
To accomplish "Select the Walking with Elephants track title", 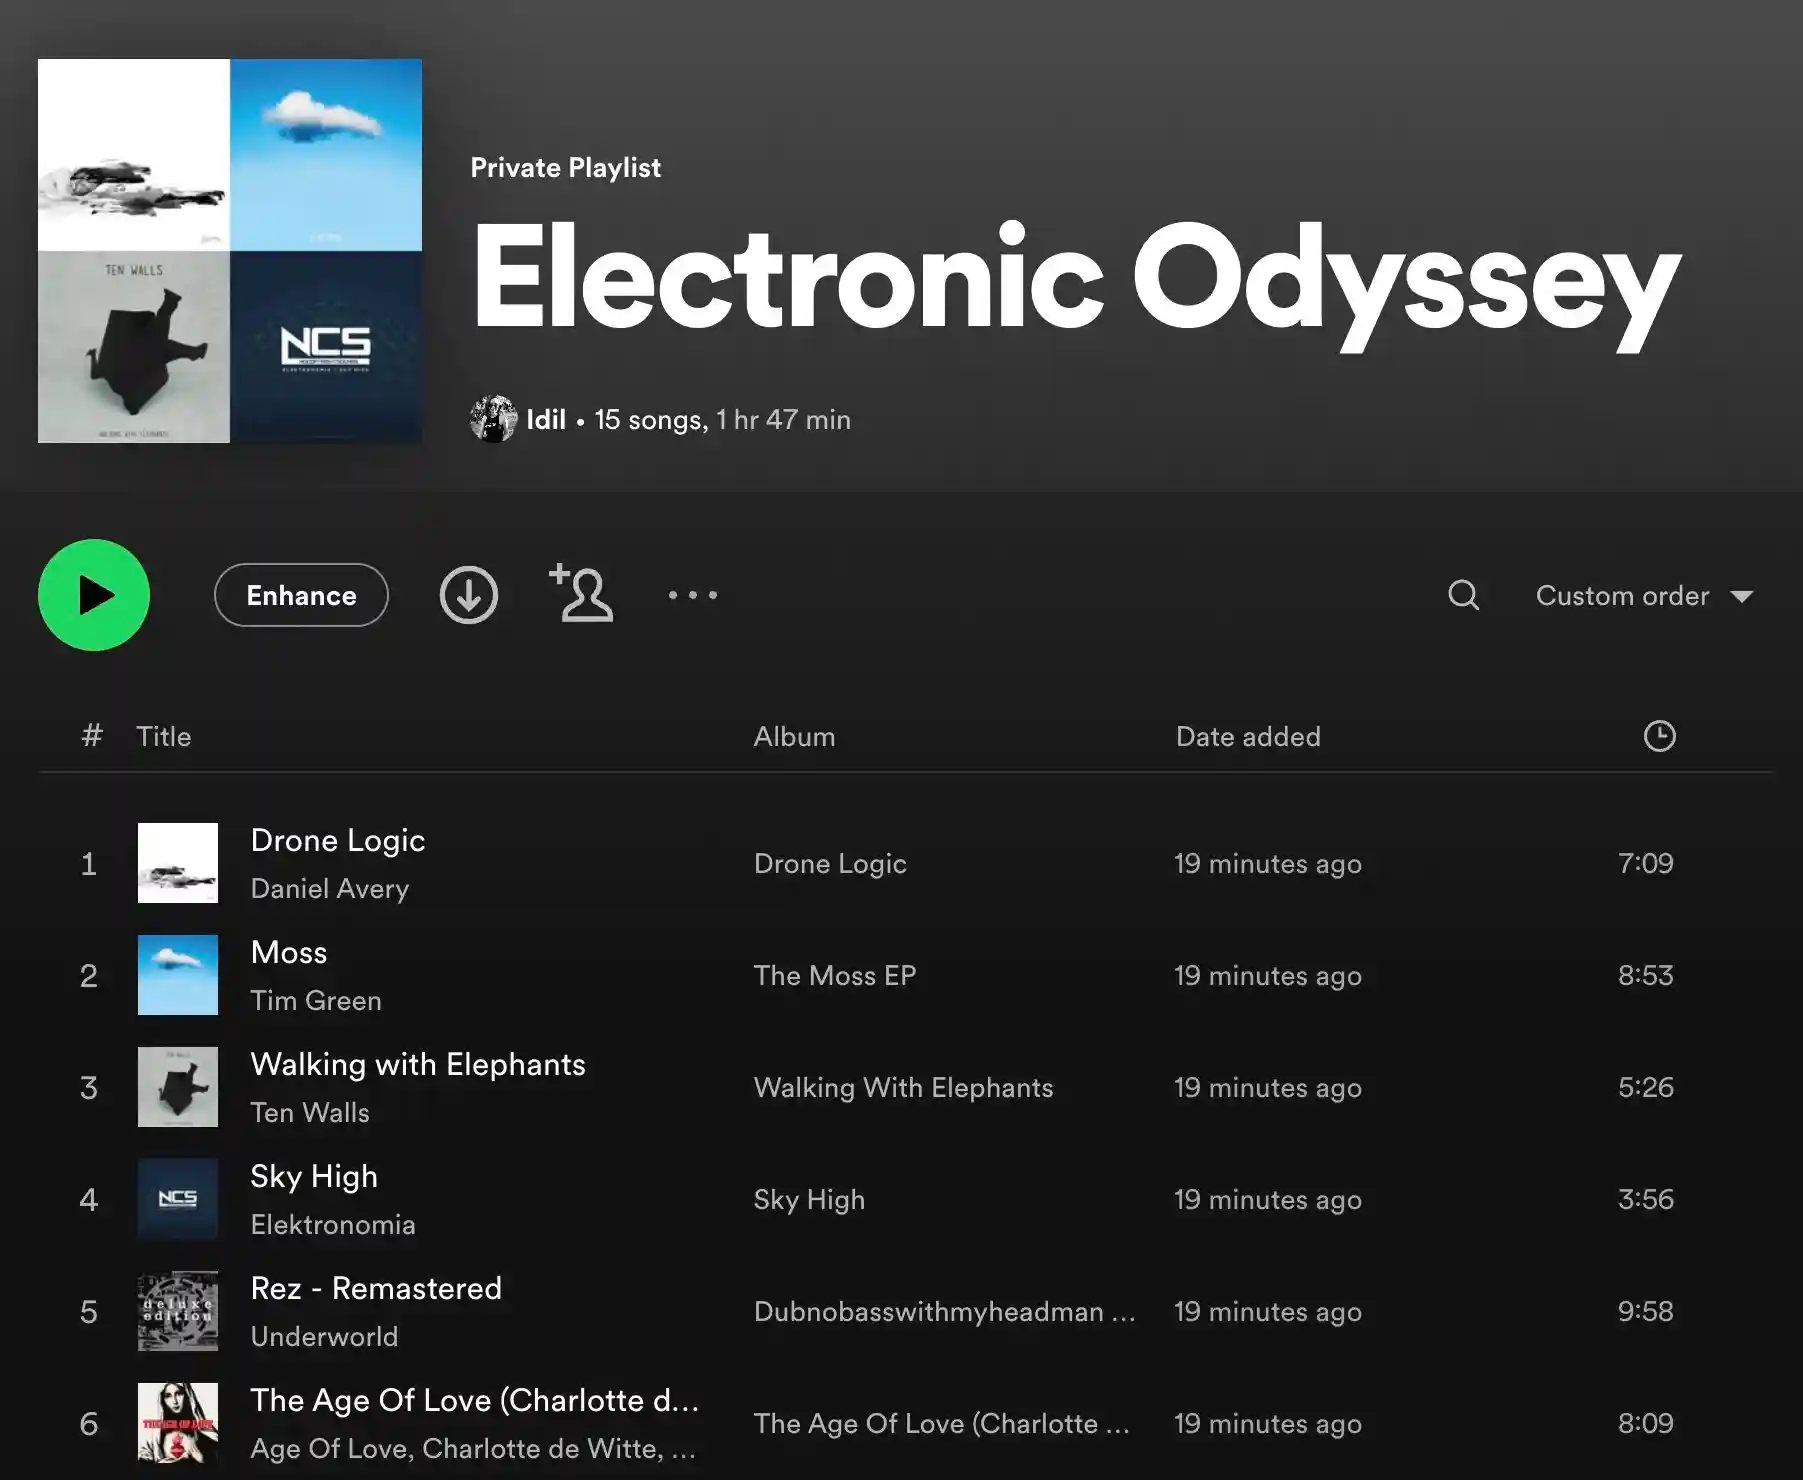I will tap(418, 1064).
